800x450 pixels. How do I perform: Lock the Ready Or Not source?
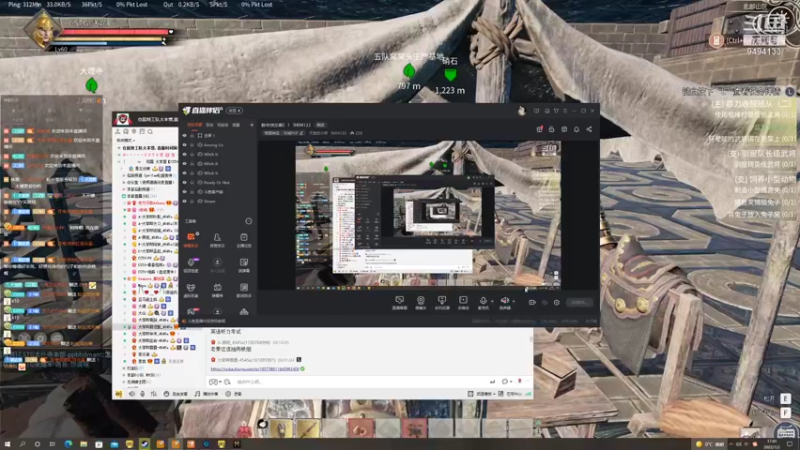pyautogui.click(x=192, y=182)
